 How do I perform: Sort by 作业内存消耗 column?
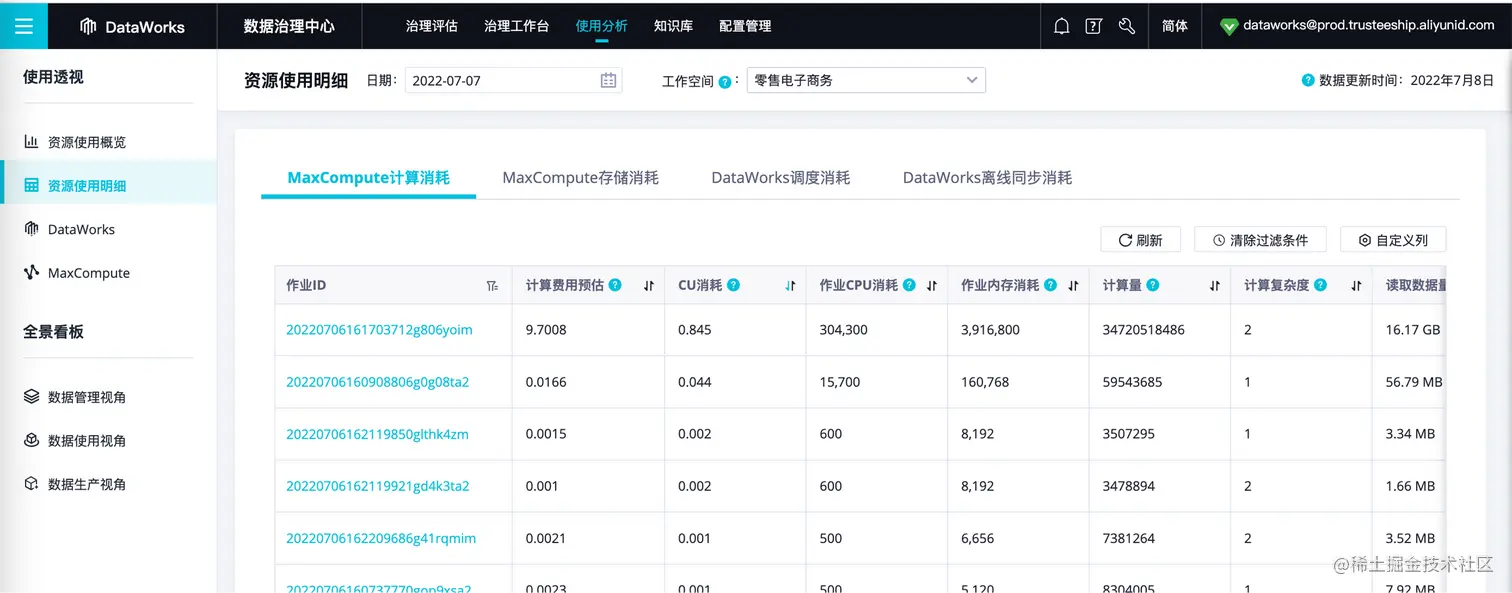[1073, 286]
